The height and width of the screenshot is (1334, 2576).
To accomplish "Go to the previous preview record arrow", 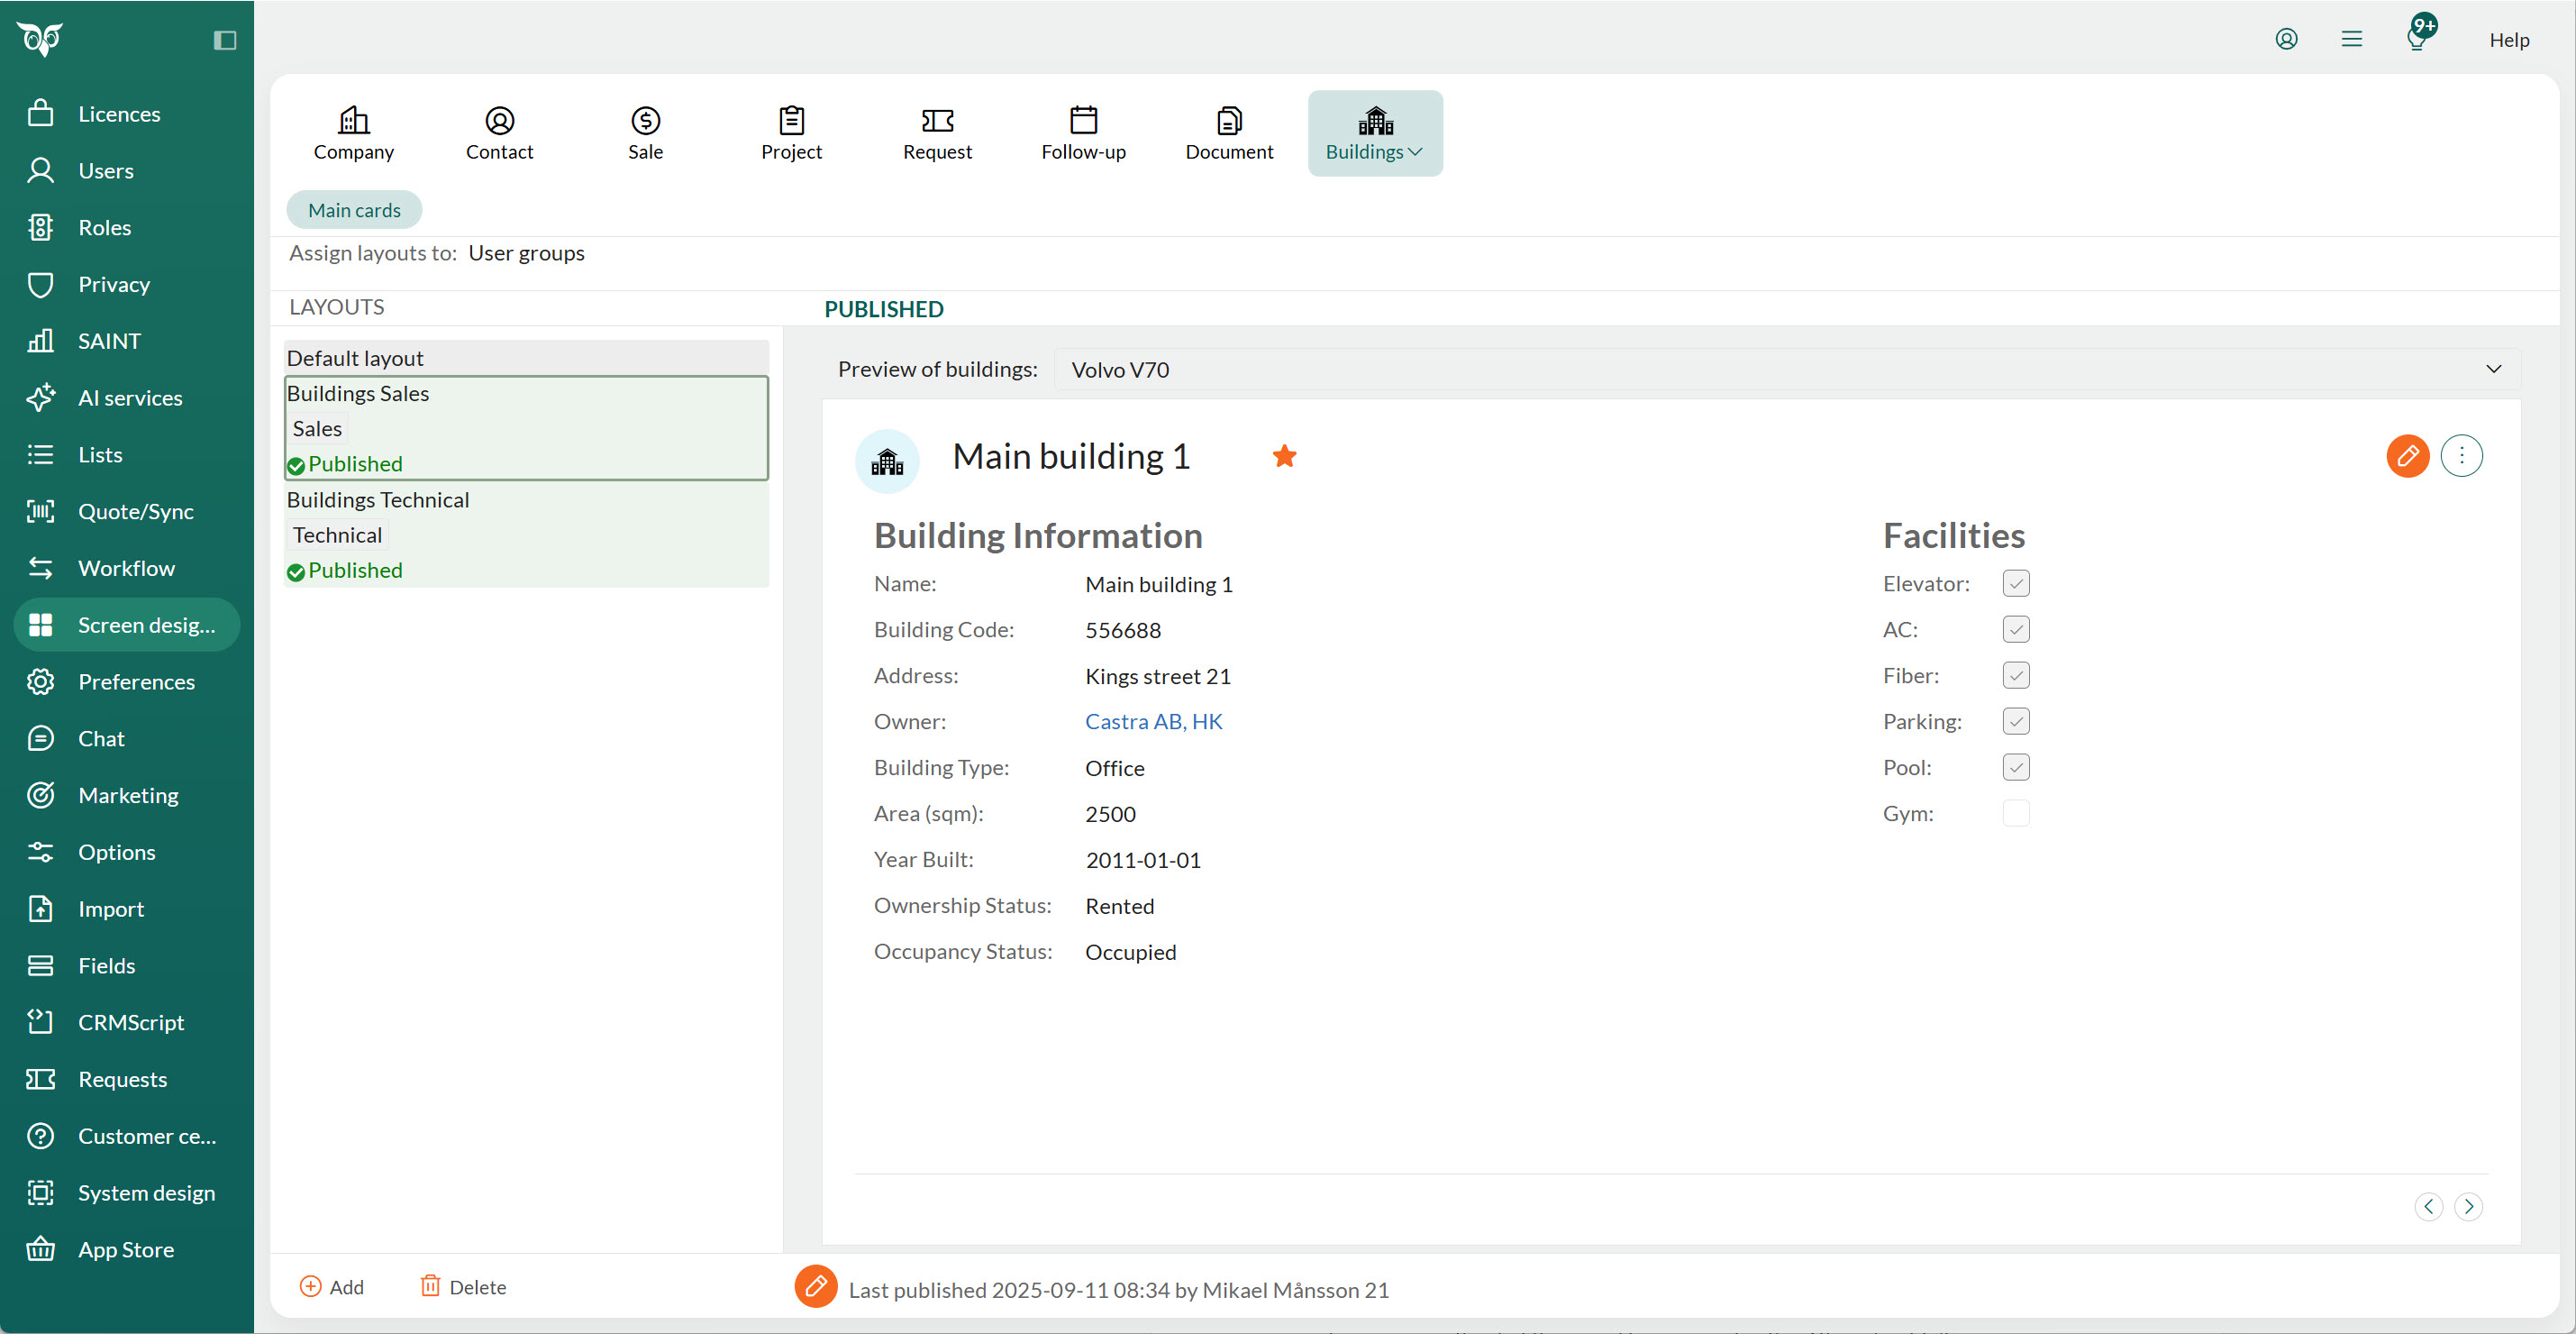I will click(x=2428, y=1206).
